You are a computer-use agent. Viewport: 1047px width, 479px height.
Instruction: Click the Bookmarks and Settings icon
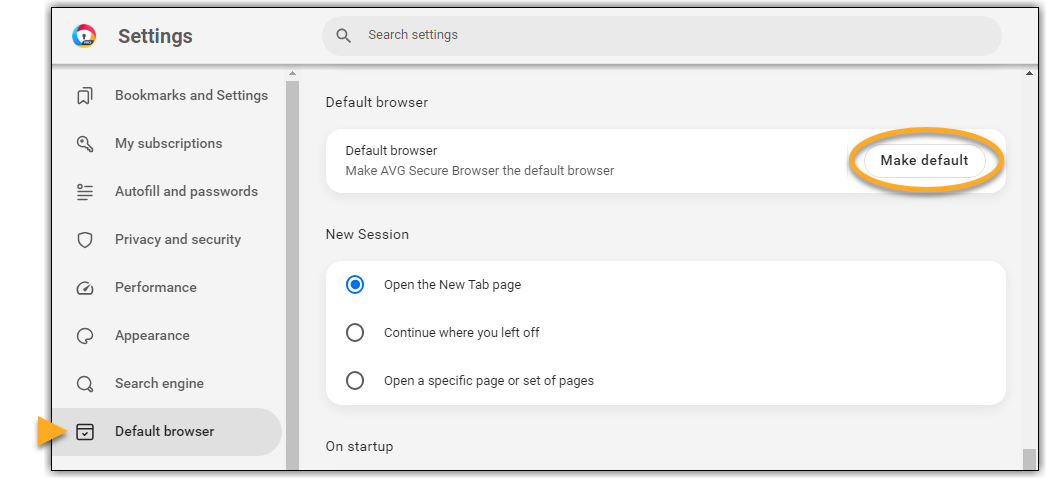(x=85, y=96)
